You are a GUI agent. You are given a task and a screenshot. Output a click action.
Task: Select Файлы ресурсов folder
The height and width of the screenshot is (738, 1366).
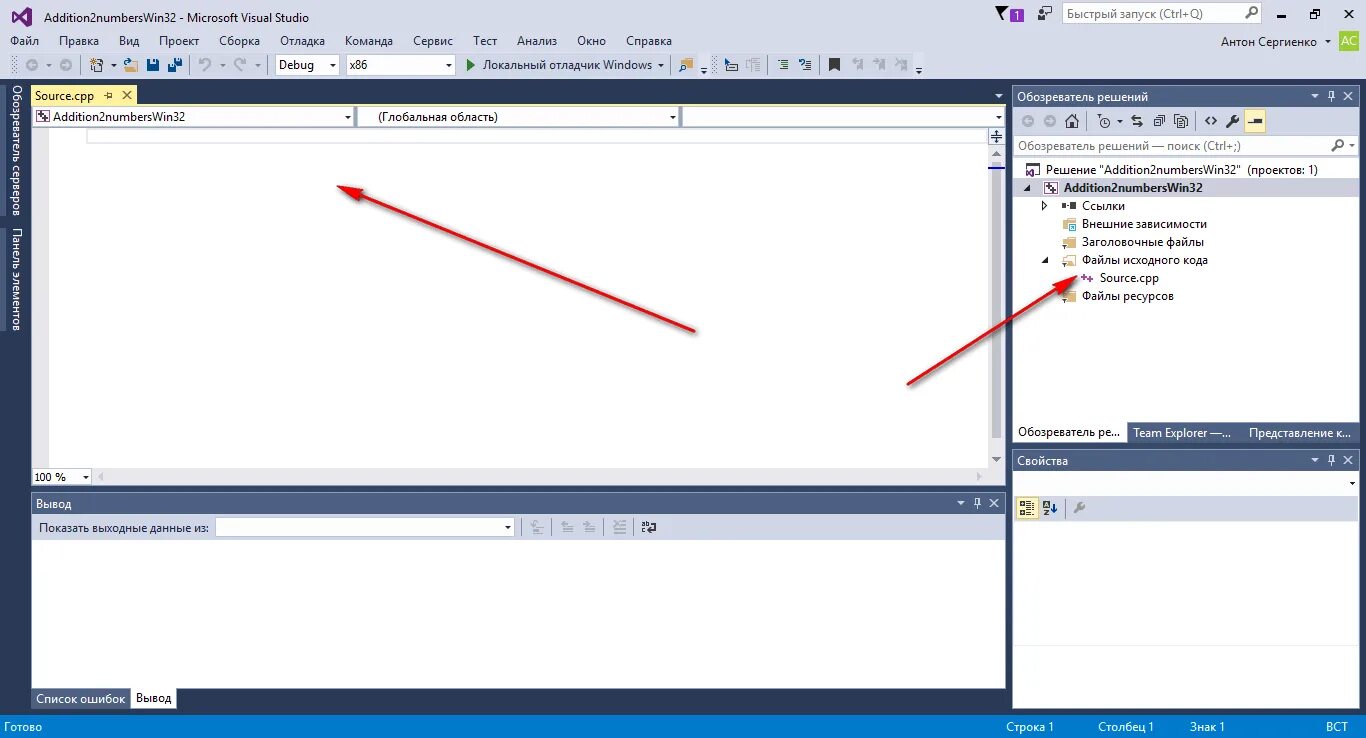[x=1127, y=296]
